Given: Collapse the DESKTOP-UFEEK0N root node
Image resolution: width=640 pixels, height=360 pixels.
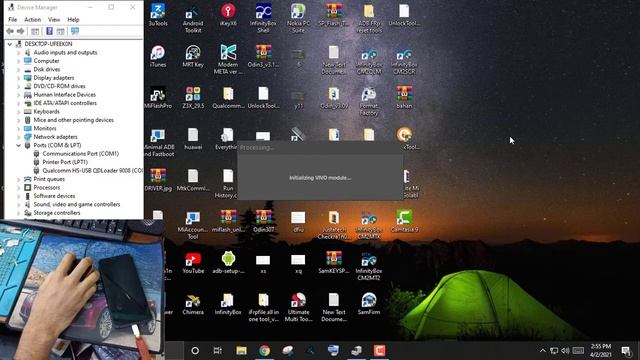Looking at the screenshot, I should (x=10, y=44).
